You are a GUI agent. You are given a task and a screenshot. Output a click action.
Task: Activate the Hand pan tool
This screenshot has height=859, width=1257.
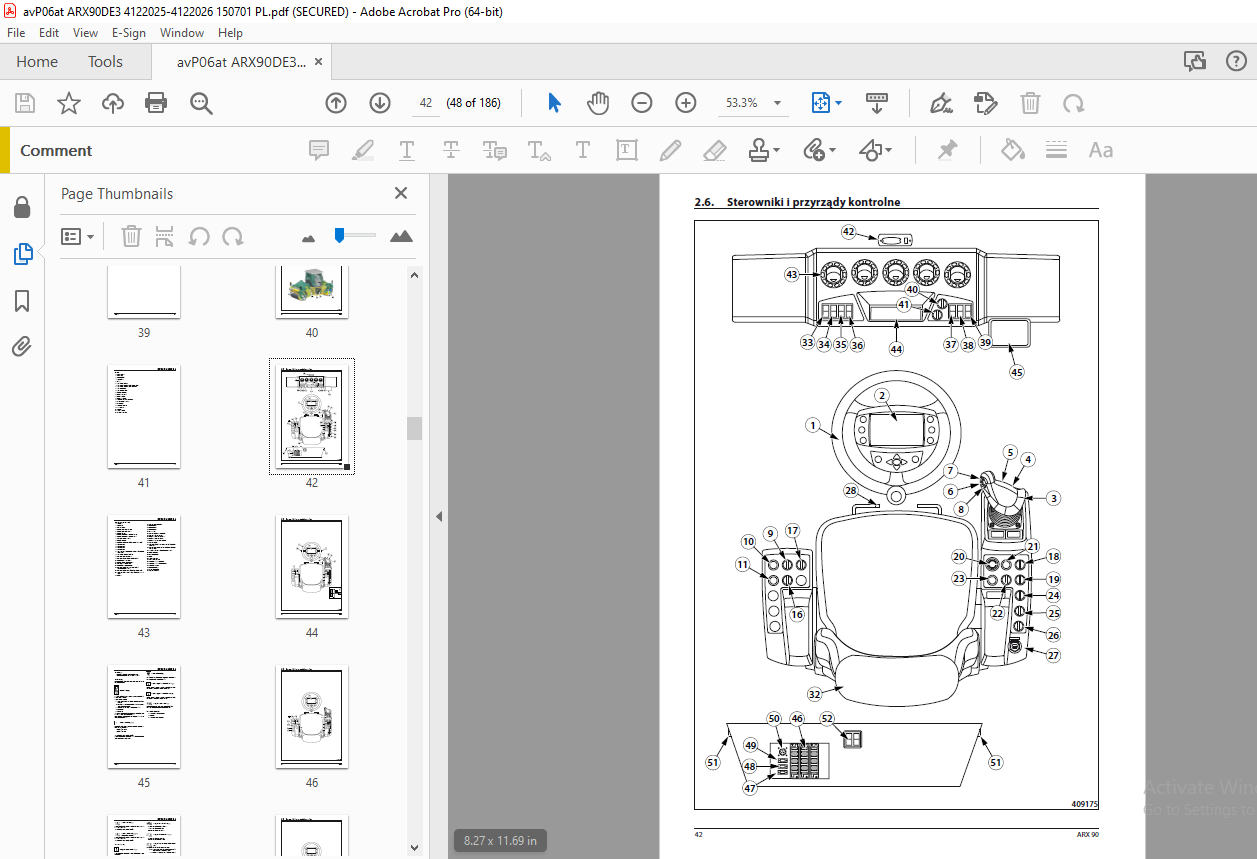click(x=598, y=103)
